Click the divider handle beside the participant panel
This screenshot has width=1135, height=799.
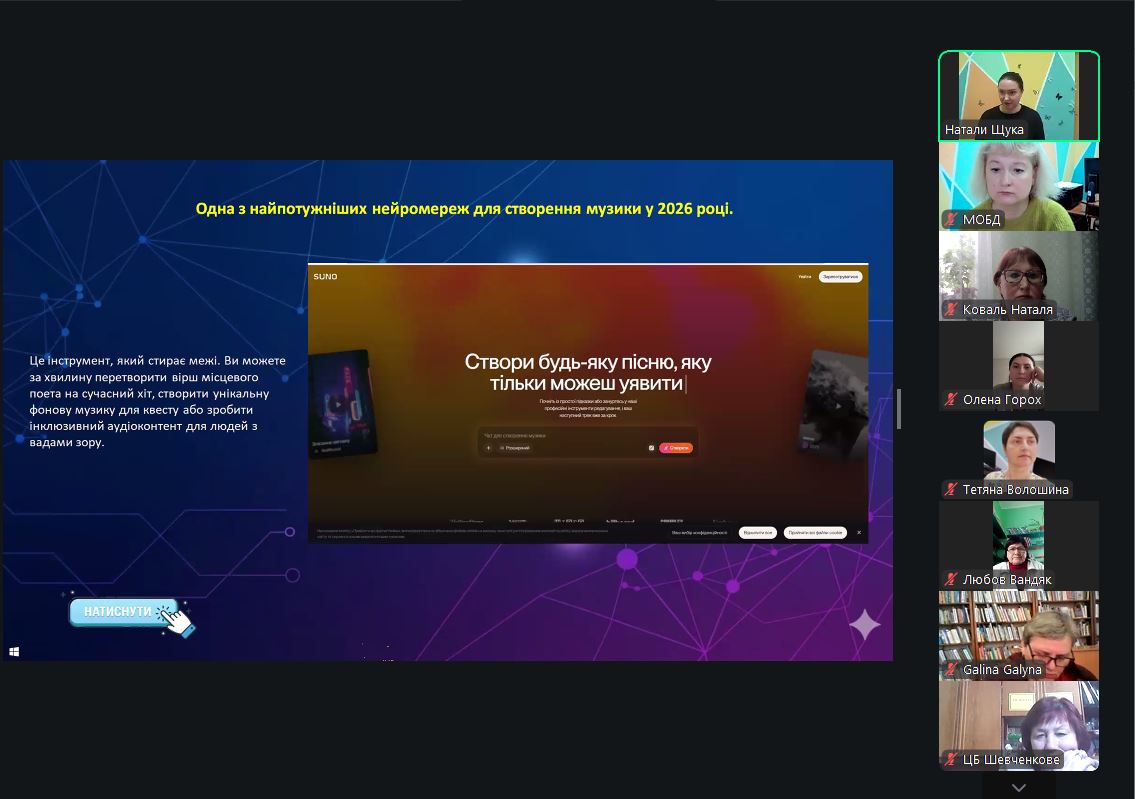tap(898, 409)
